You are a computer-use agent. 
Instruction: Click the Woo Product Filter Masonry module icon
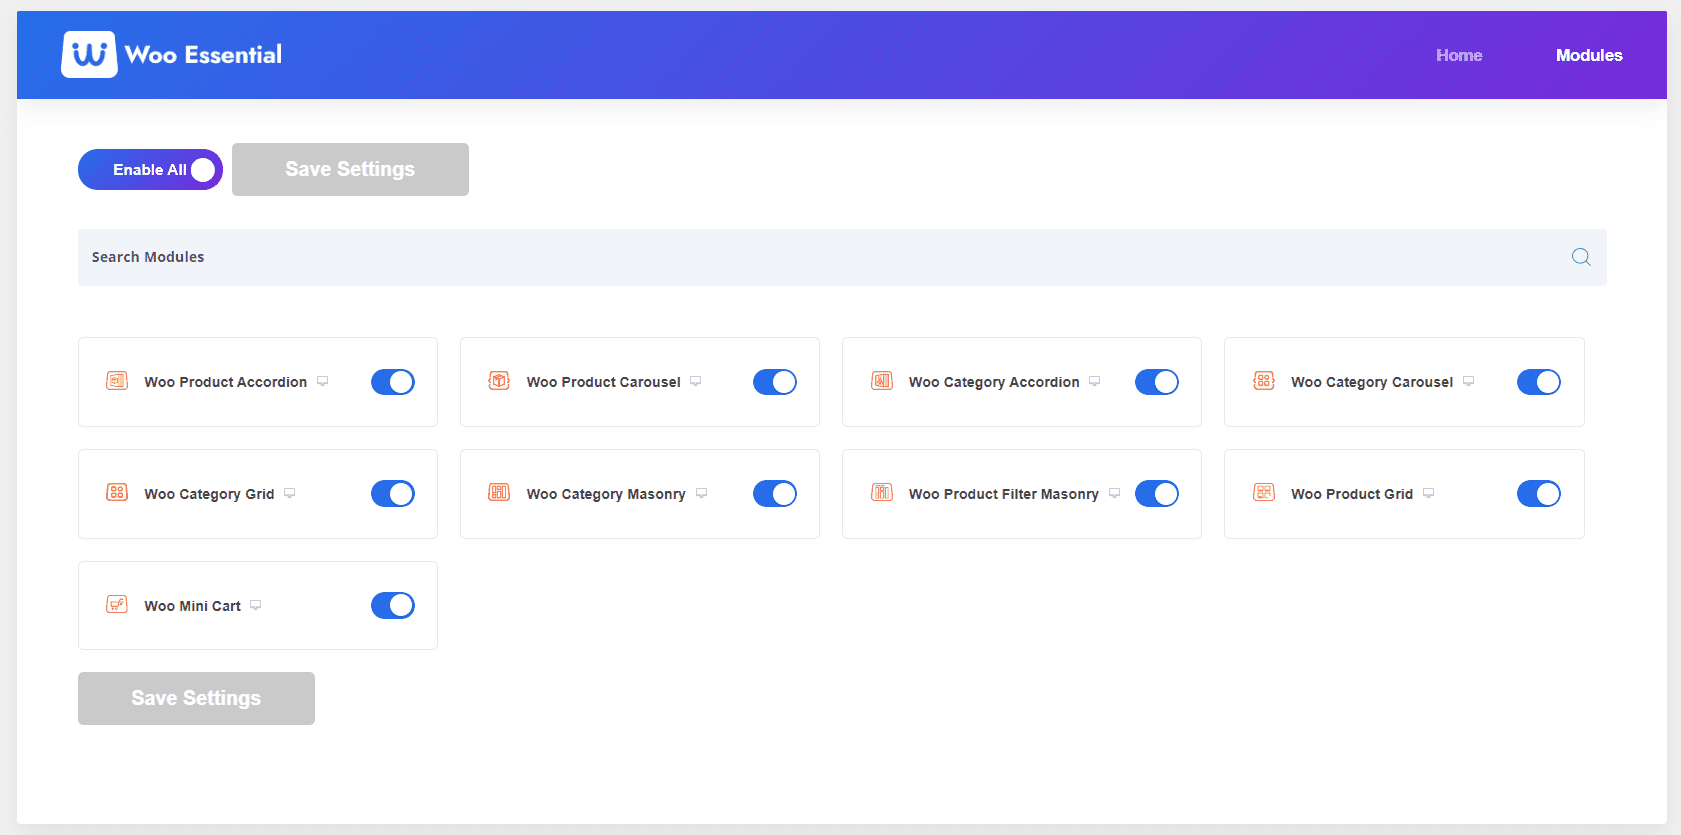click(x=882, y=493)
